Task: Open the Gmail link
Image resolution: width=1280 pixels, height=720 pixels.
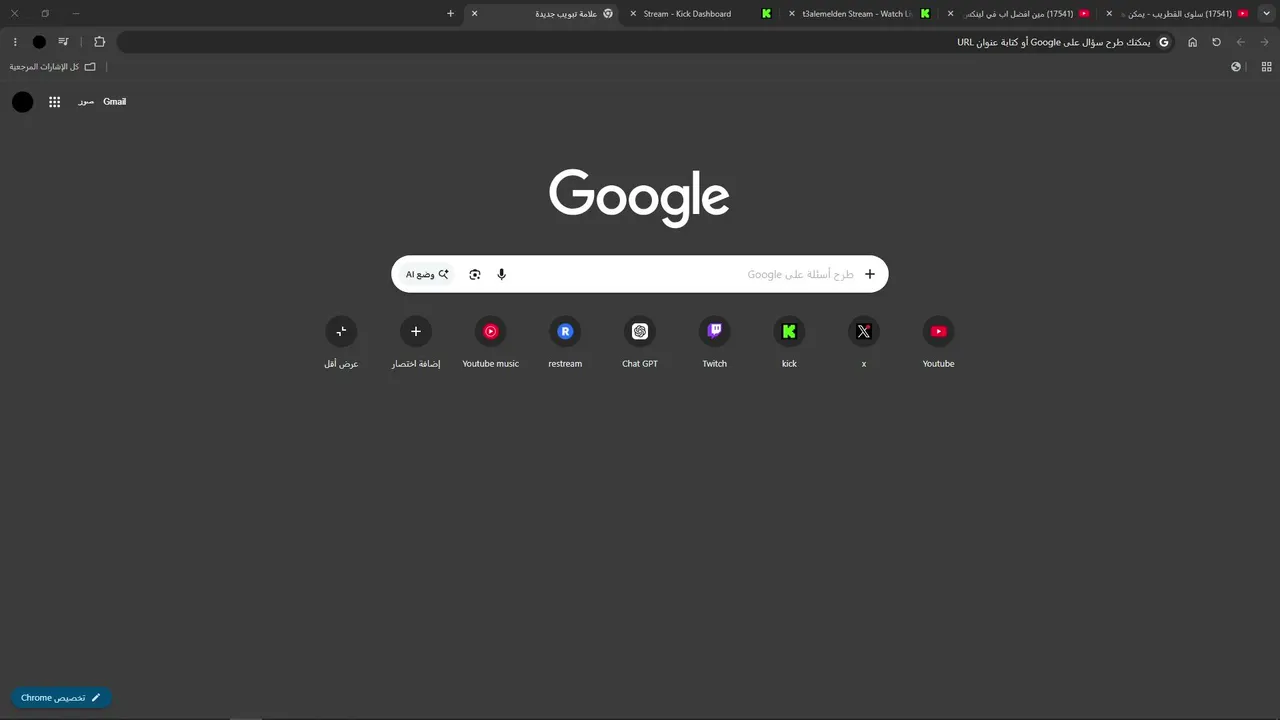Action: pyautogui.click(x=114, y=102)
